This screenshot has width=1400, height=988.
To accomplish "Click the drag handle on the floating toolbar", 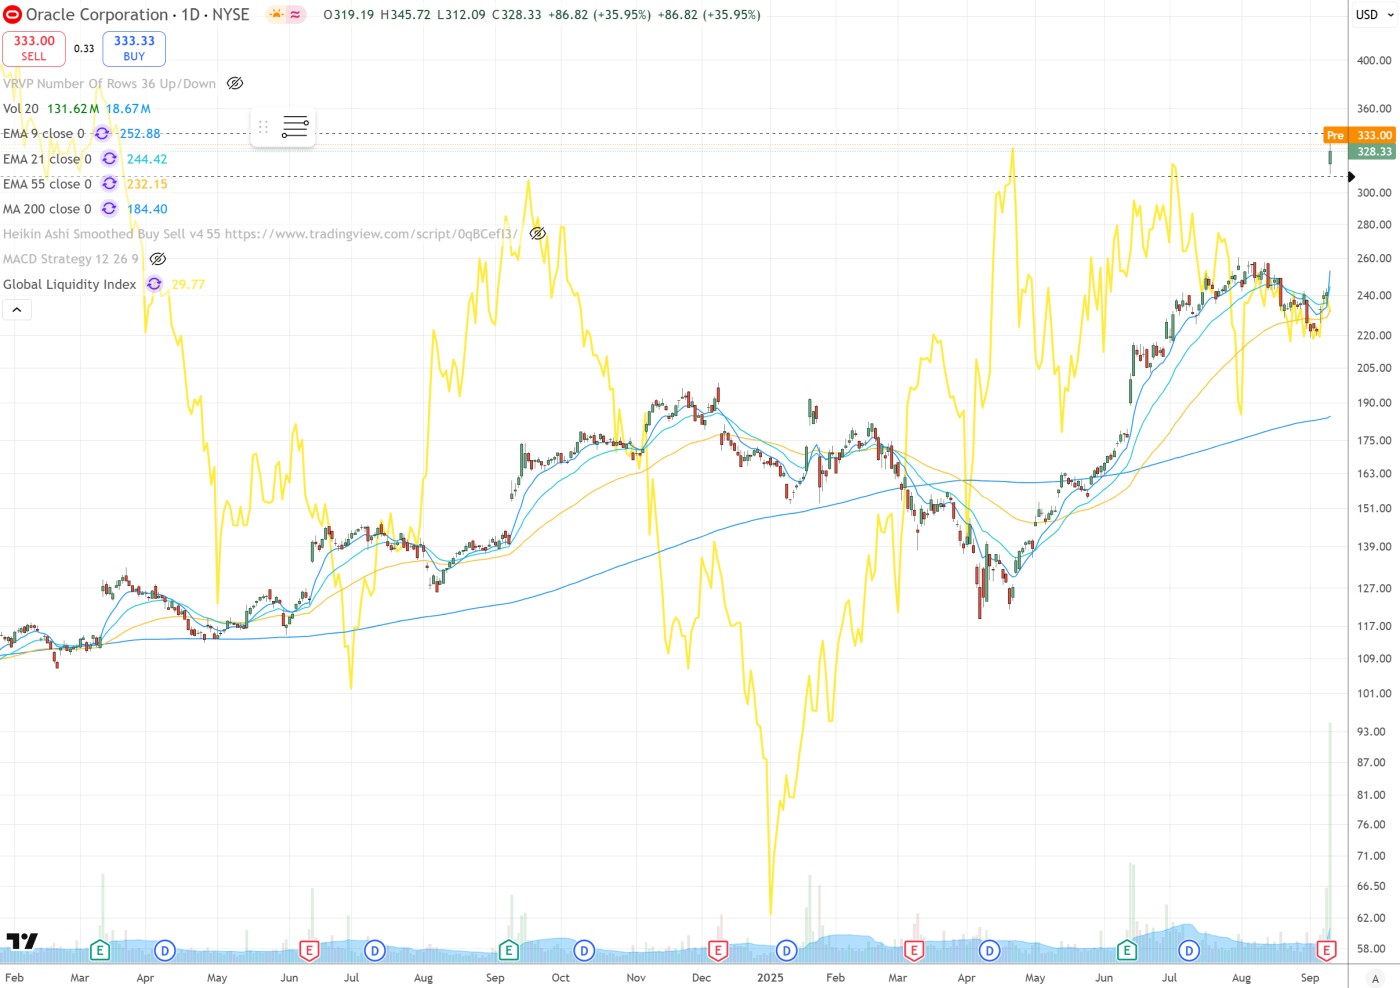I will (x=264, y=127).
